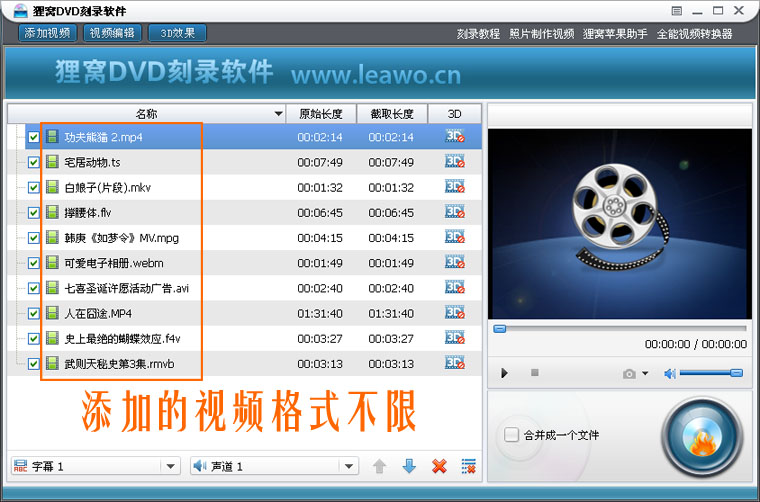The width and height of the screenshot is (760, 502).
Task: Click the video preview area
Action: point(619,223)
